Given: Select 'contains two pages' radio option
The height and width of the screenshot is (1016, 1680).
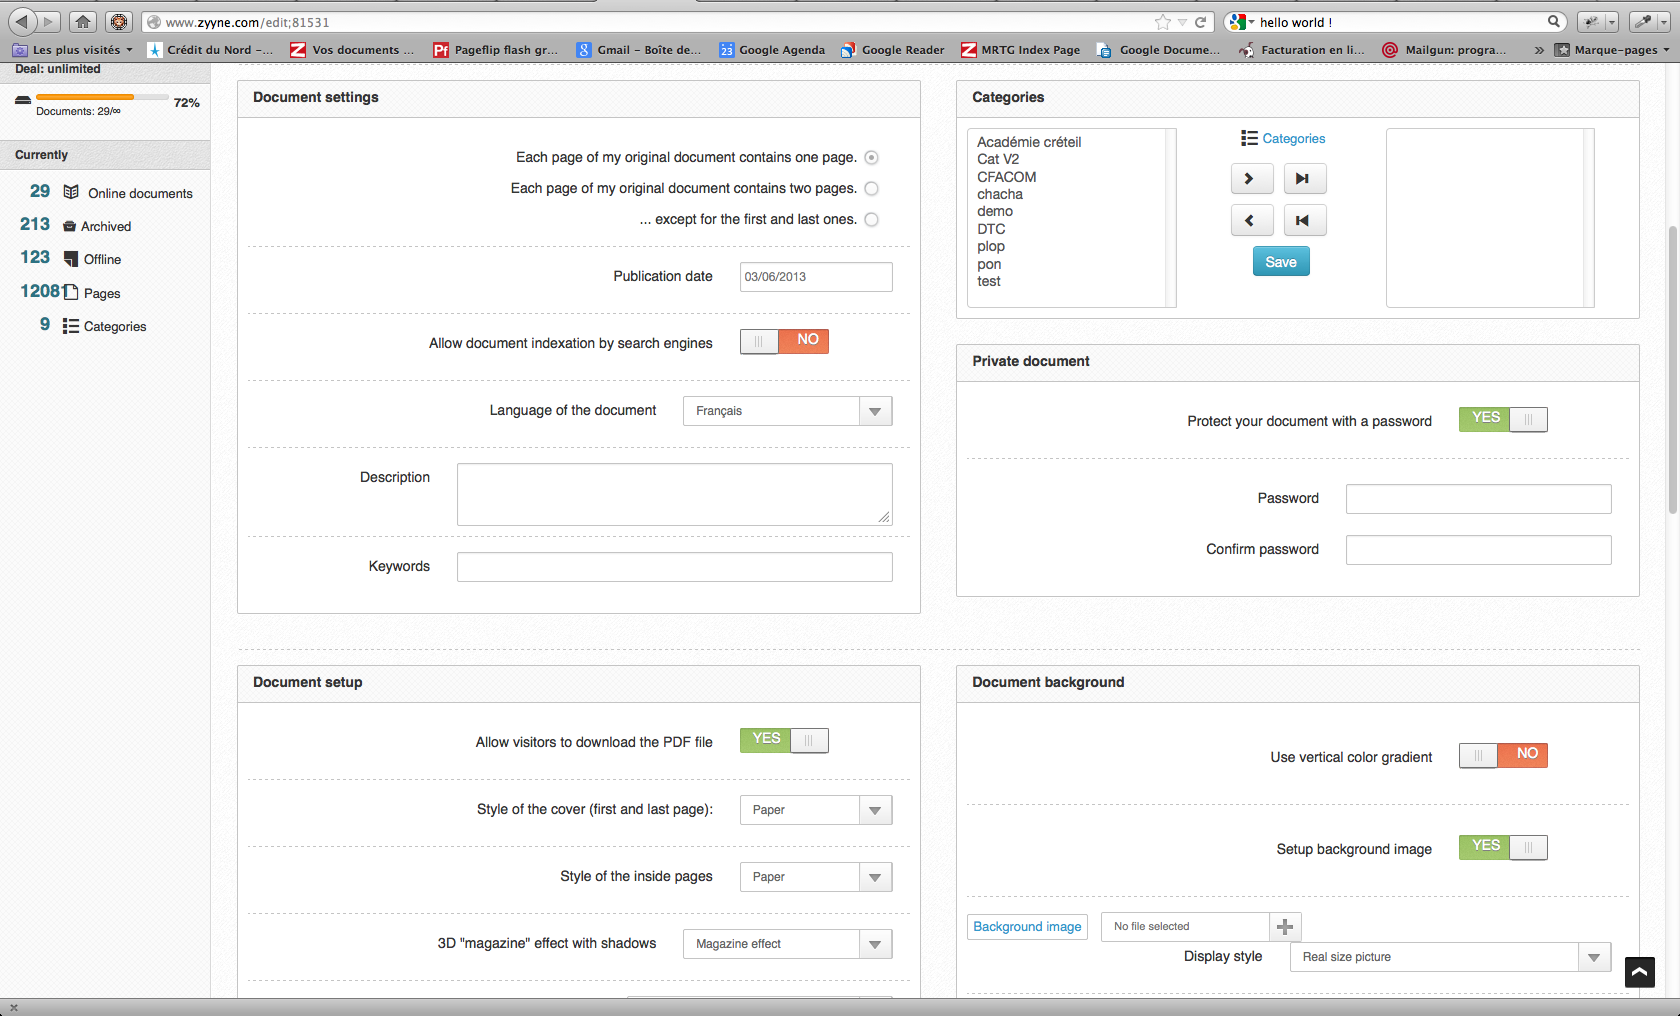Looking at the screenshot, I should point(871,188).
